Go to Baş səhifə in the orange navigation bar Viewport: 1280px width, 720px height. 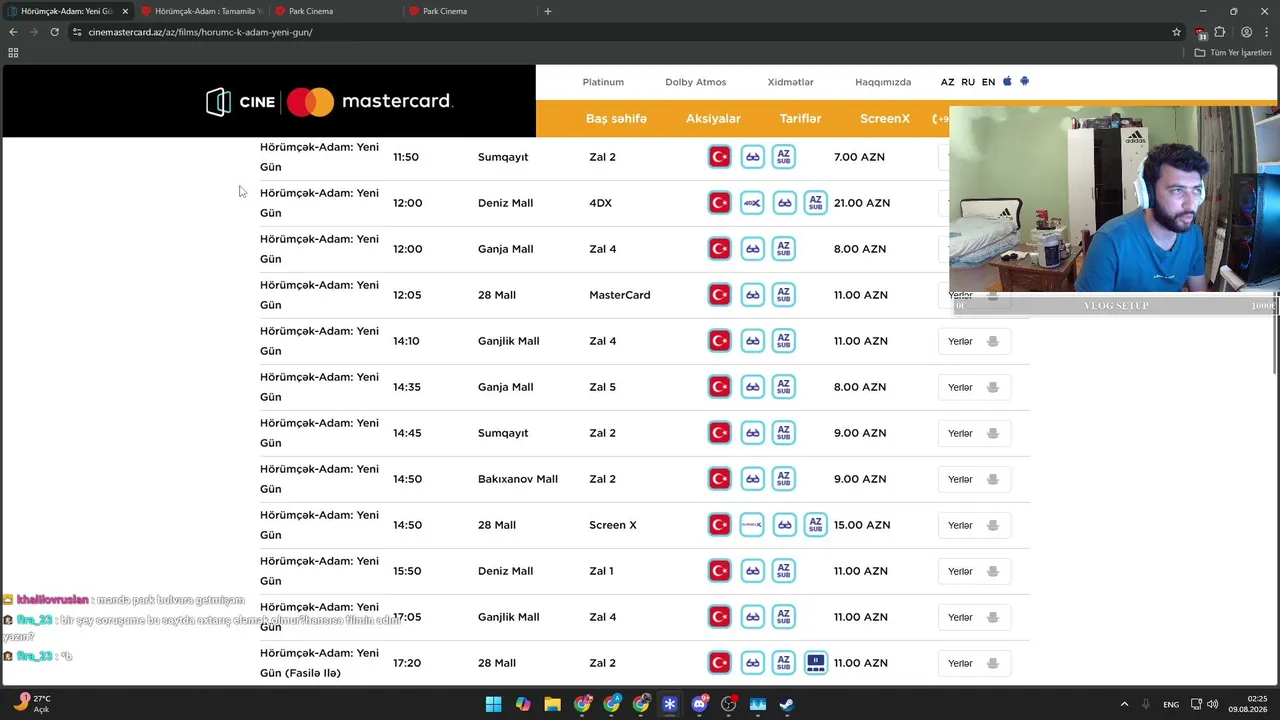coord(616,119)
